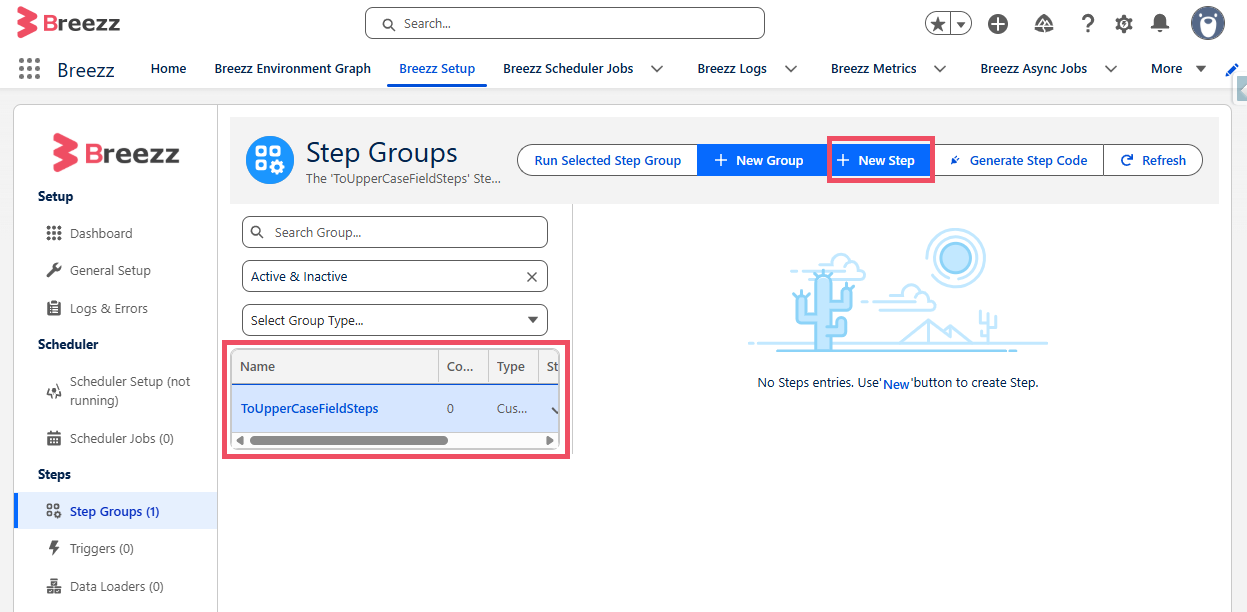Viewport: 1247px width, 612px height.
Task: Click the top Search box
Action: coord(565,23)
